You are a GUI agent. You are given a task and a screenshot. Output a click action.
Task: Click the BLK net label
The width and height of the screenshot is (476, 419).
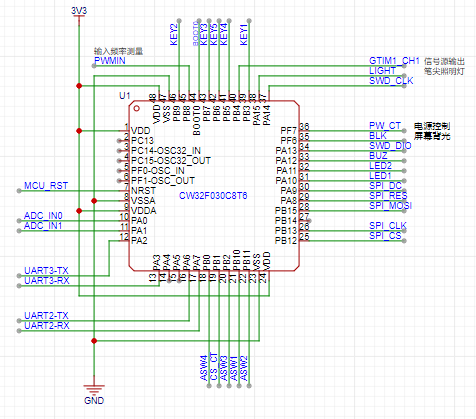click(378, 136)
